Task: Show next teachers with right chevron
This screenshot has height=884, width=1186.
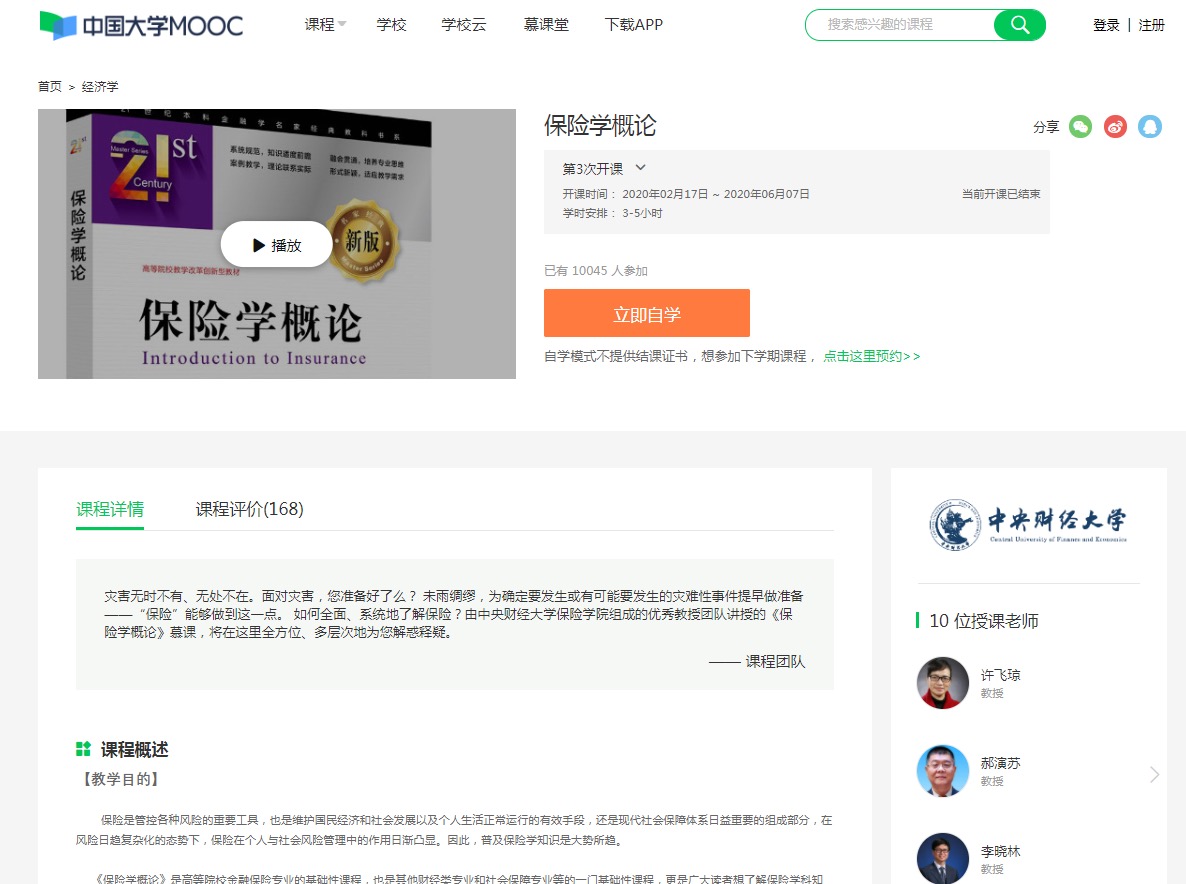Action: (1154, 774)
